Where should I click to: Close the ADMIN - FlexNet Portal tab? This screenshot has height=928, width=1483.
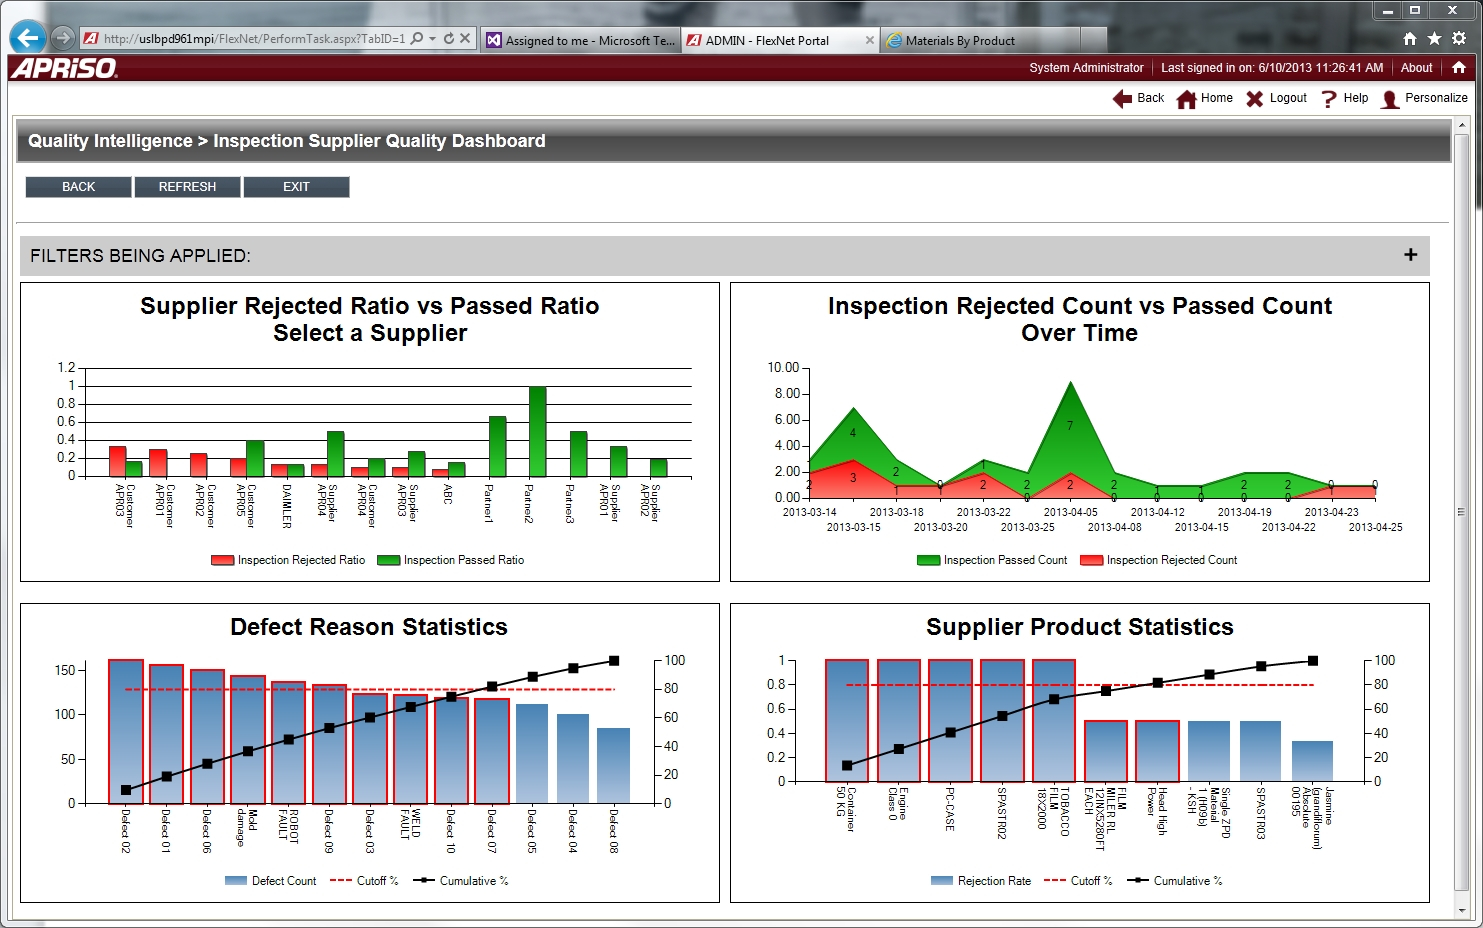point(870,40)
